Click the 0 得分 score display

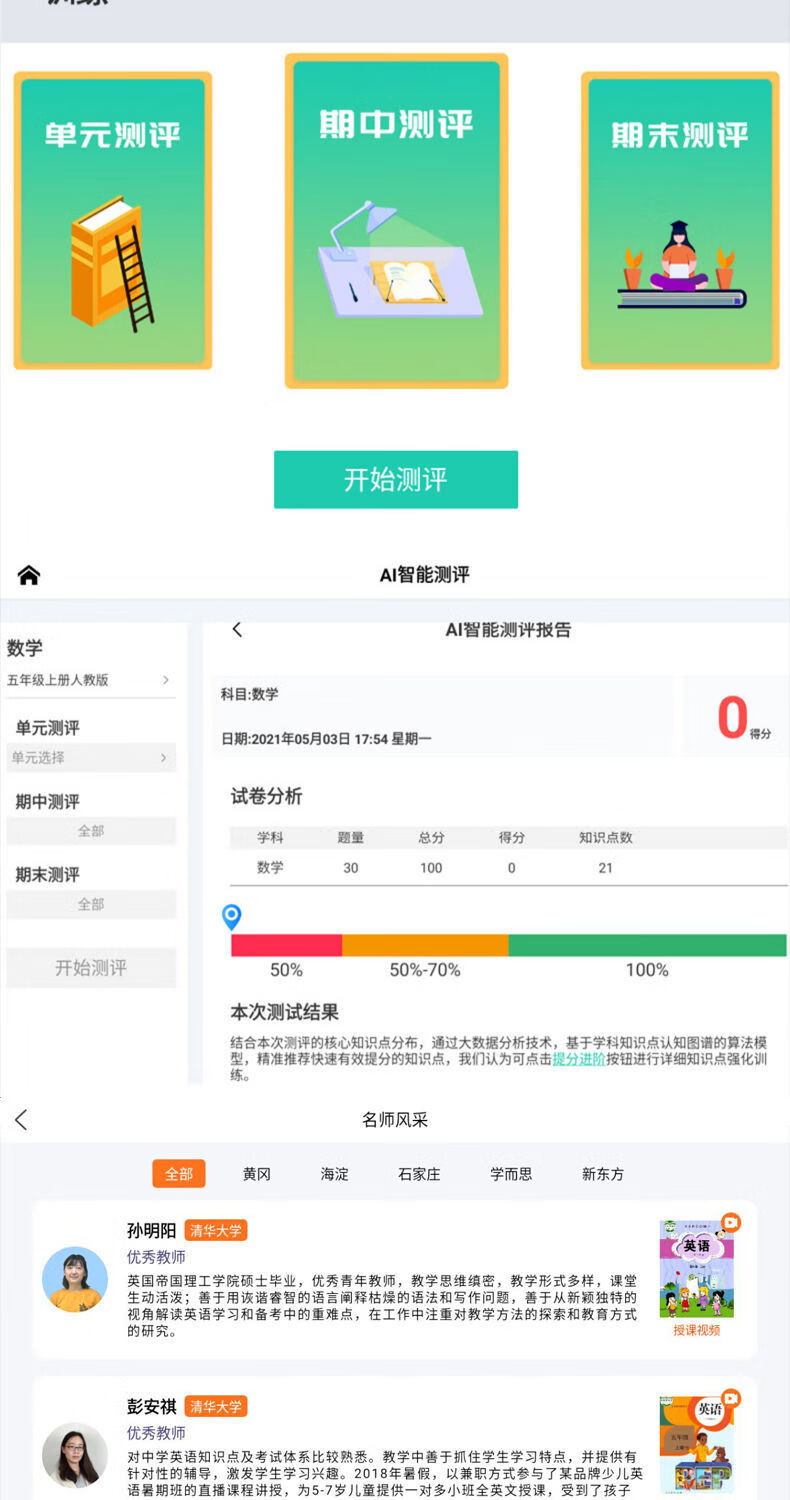[744, 718]
